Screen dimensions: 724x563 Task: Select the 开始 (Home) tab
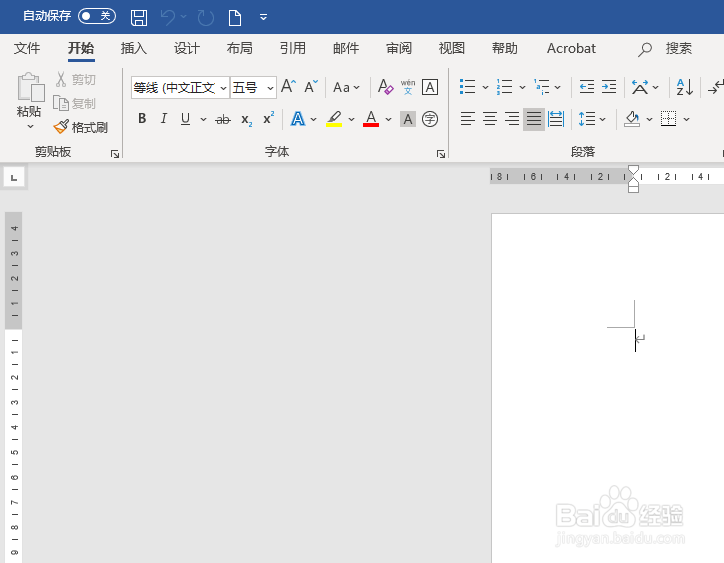pos(81,48)
